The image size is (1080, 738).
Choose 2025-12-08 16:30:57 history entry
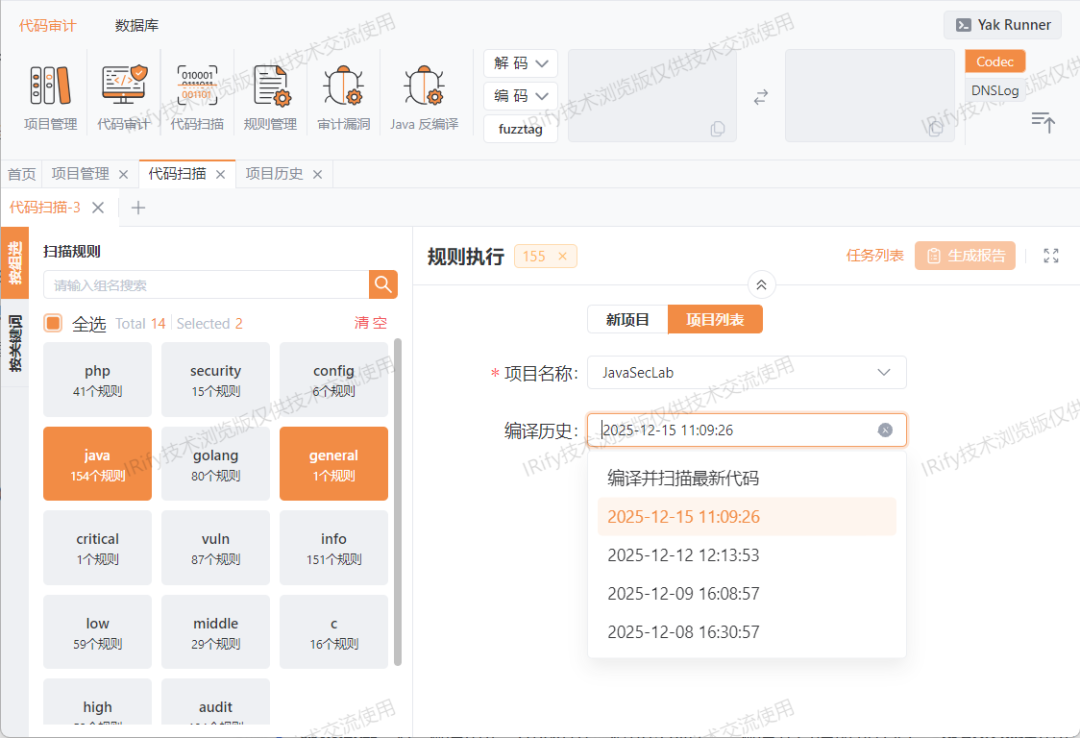[747, 633]
